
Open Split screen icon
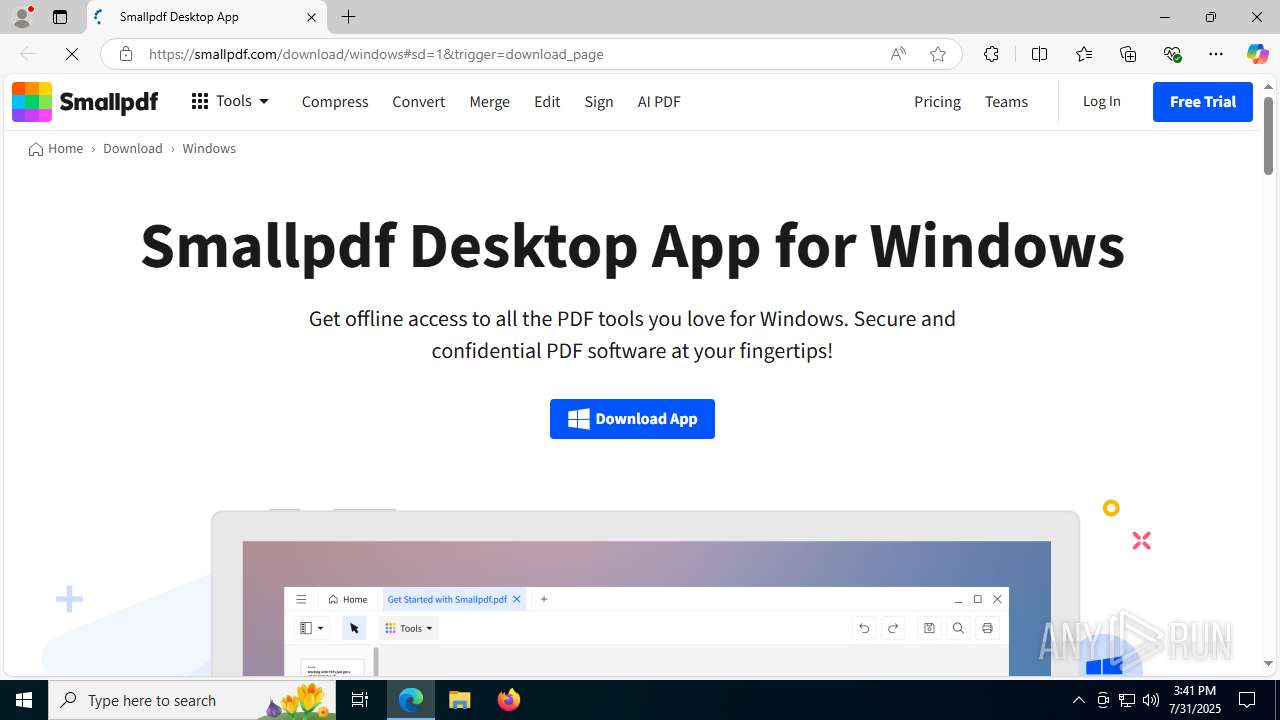(x=1039, y=54)
